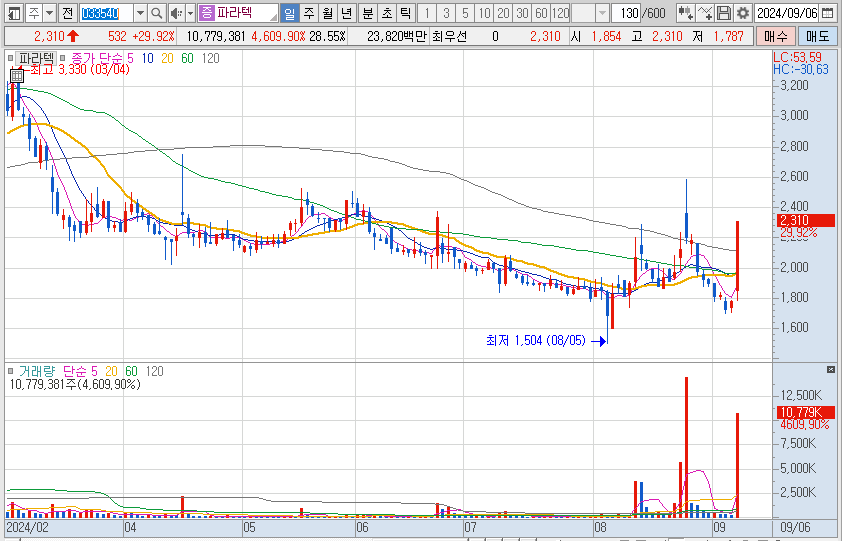Image resolution: width=842 pixels, height=541 pixels.
Task: Open chart settings gear icon
Action: point(743,13)
